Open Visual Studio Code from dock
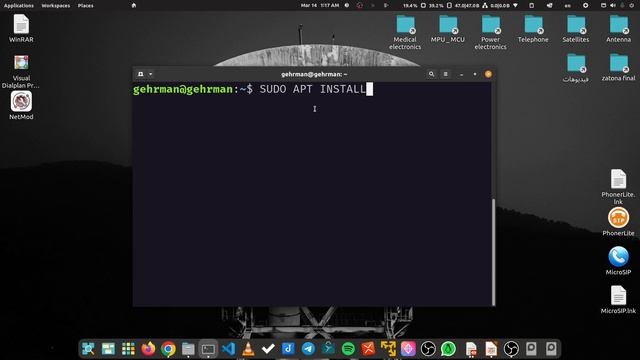This screenshot has width=640, height=360. coord(228,349)
